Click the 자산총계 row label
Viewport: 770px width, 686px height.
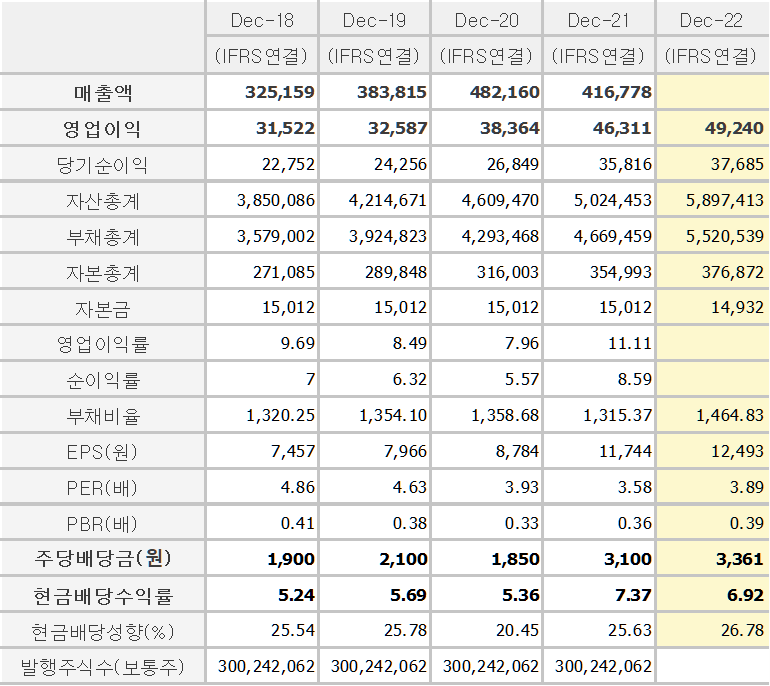103,201
